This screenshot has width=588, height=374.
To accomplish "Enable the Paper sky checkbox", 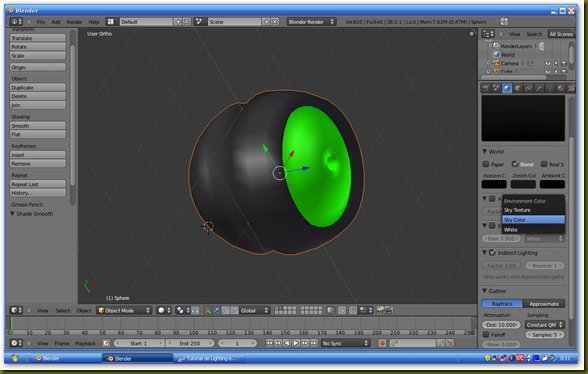I will coord(486,164).
